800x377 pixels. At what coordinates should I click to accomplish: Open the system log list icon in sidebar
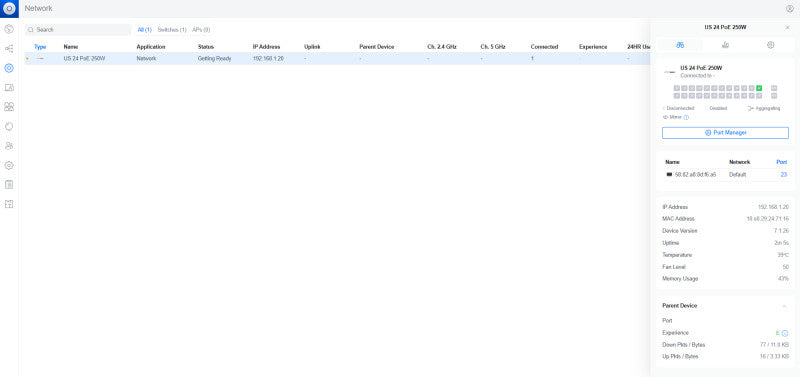coord(9,185)
